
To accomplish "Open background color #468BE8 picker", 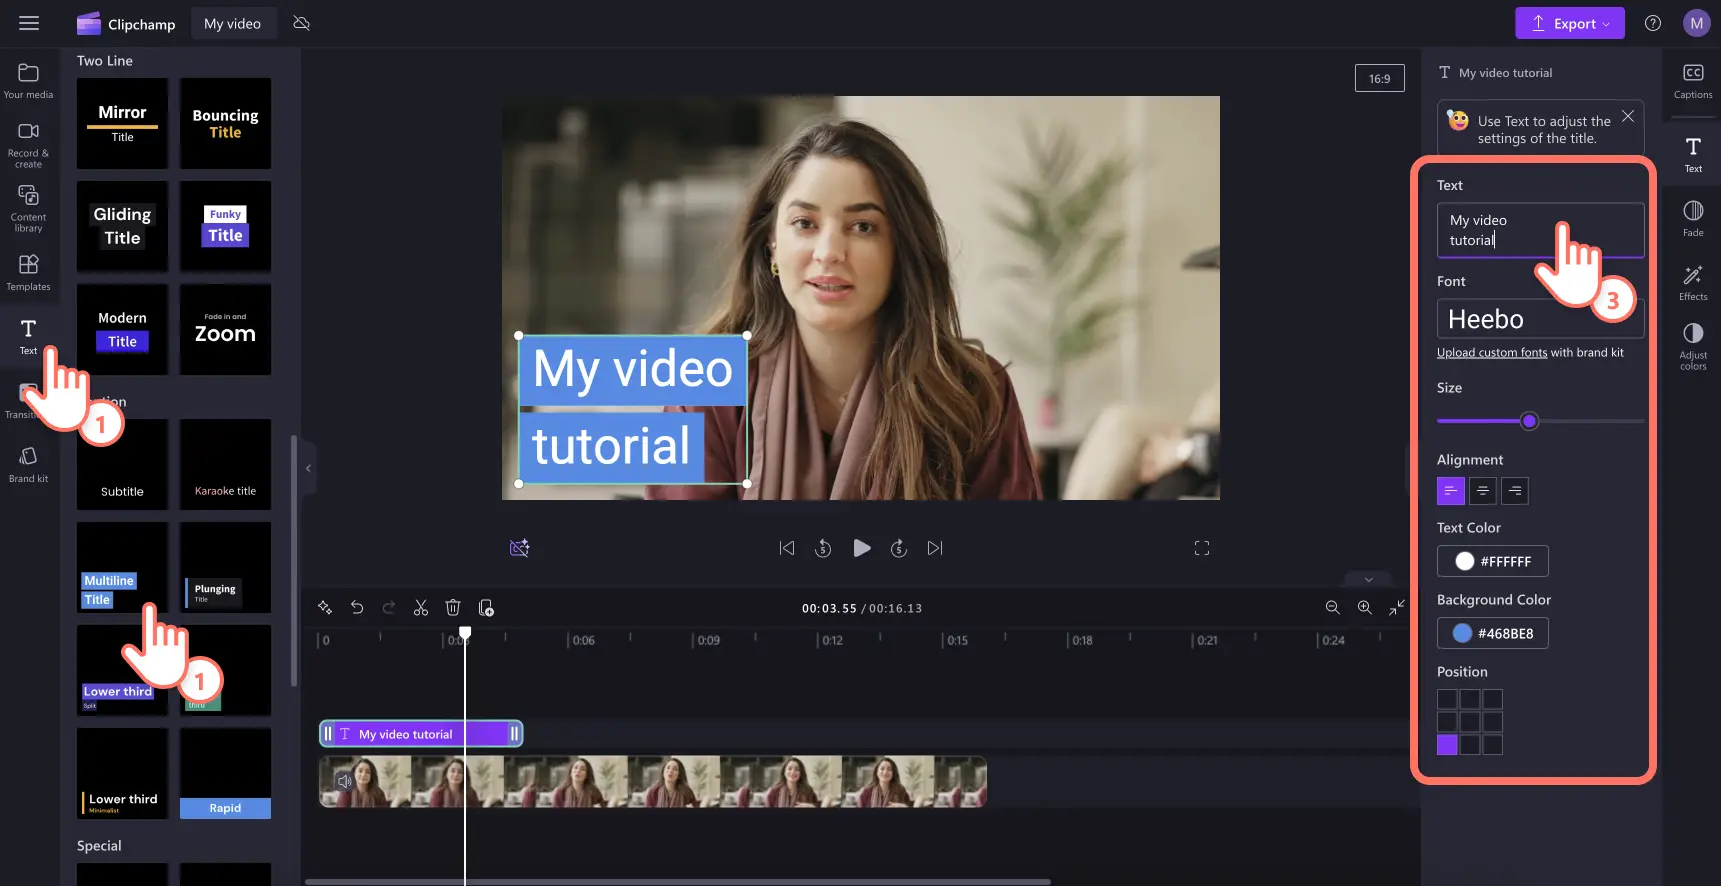I will point(1492,633).
